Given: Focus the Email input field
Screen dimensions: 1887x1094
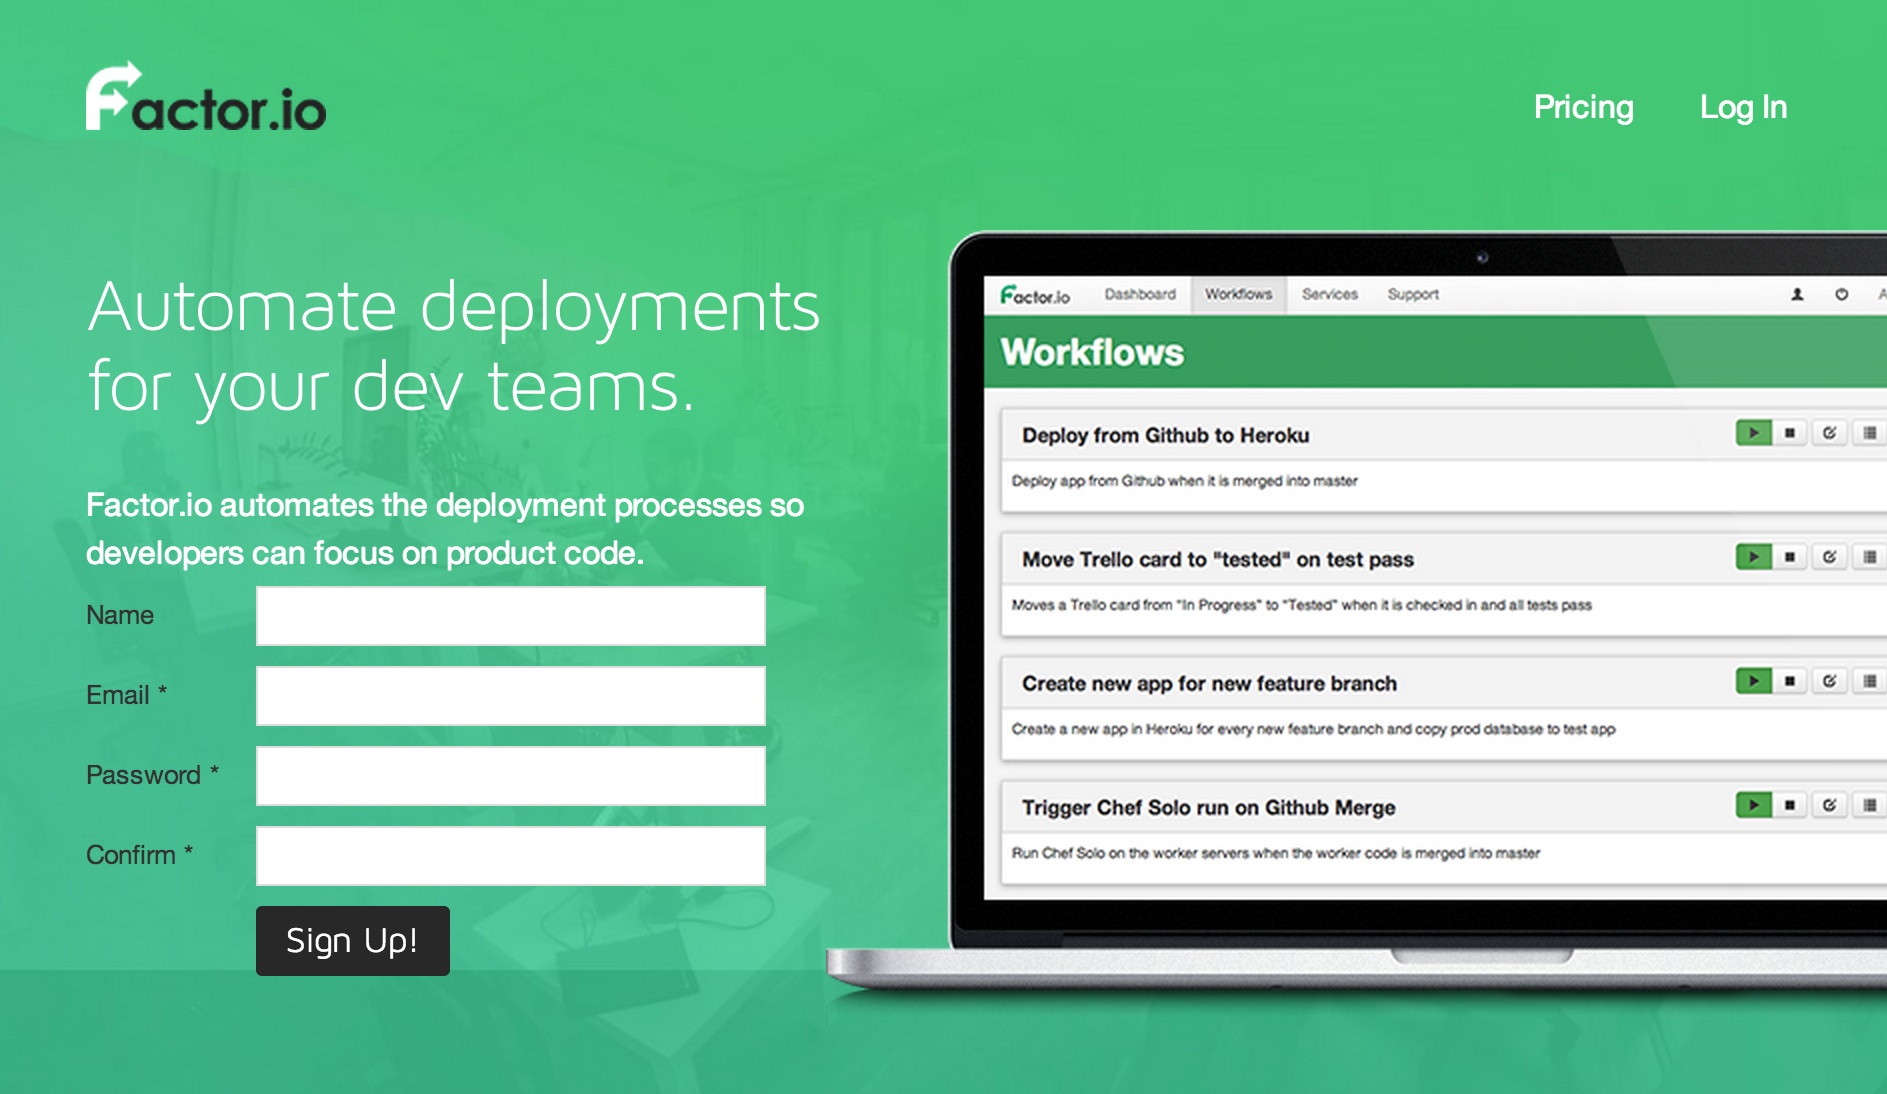Looking at the screenshot, I should 511,696.
